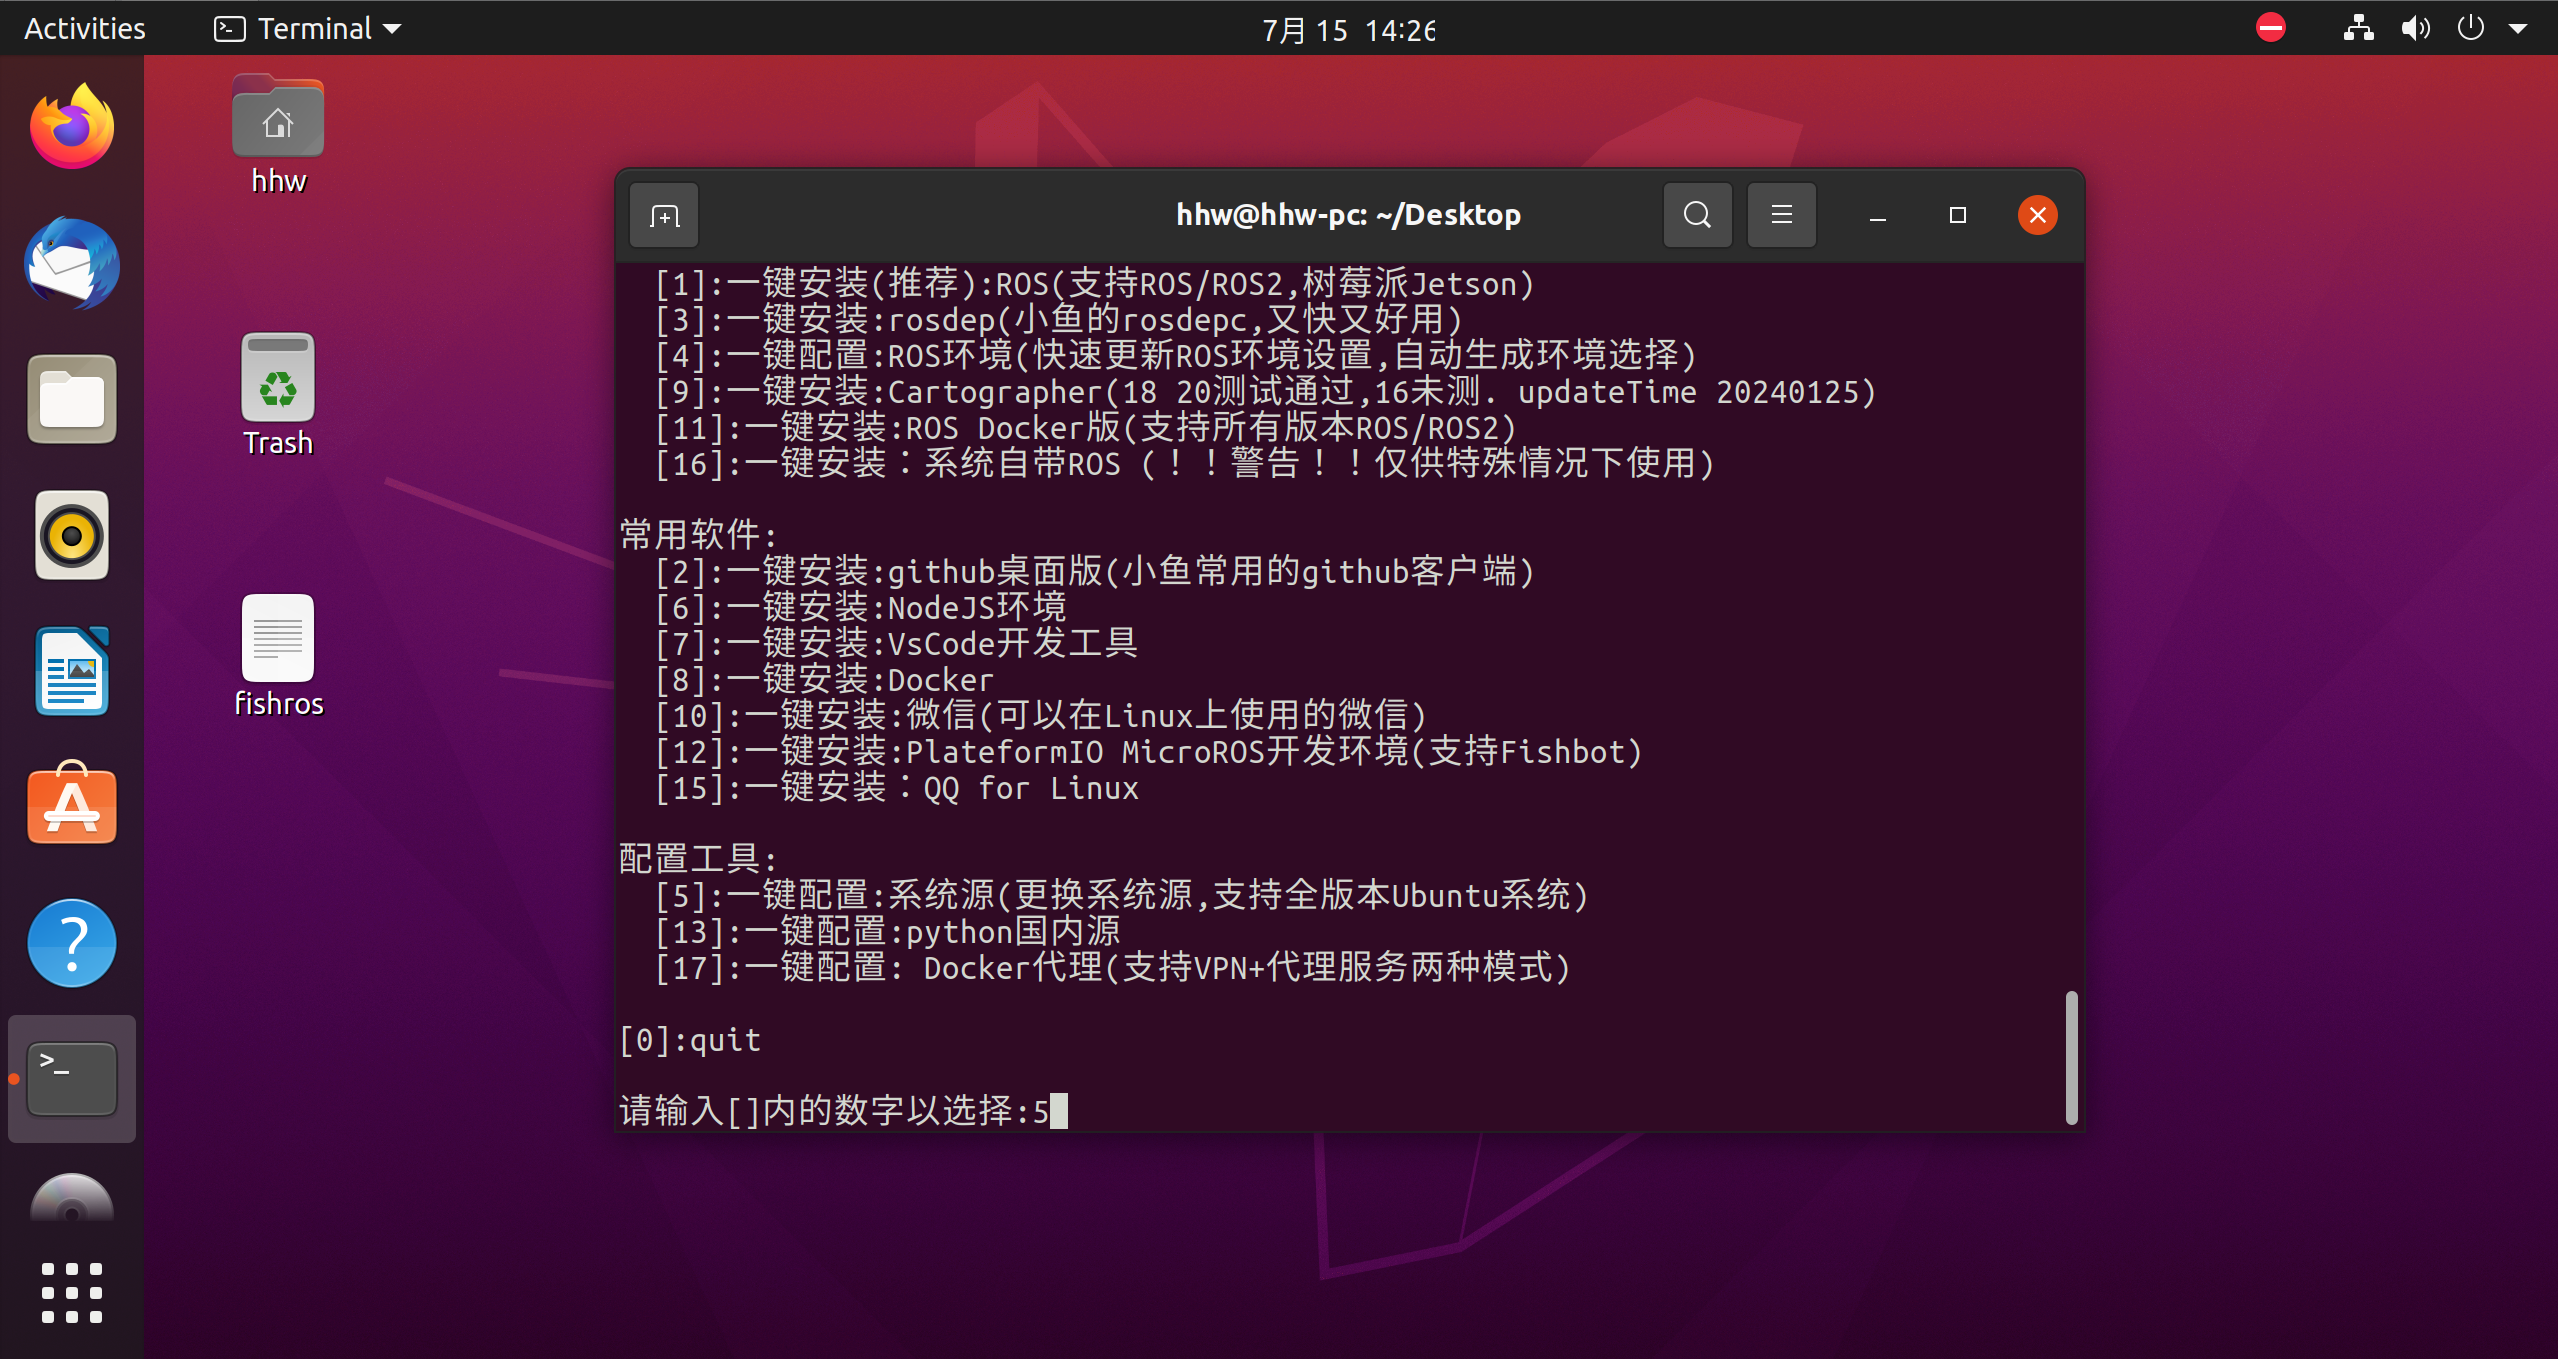
Task: Open the Help icon in dock
Action: pos(72,943)
